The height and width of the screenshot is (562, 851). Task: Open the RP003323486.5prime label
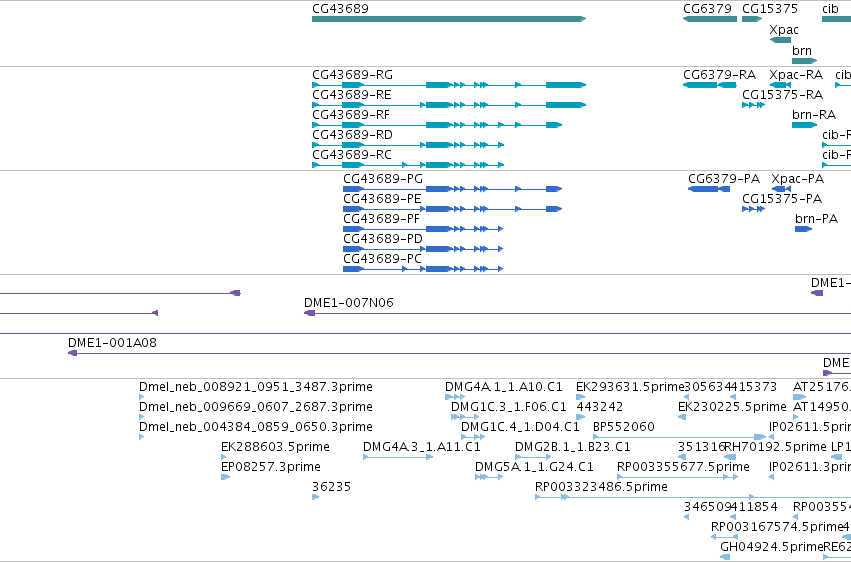click(x=601, y=487)
